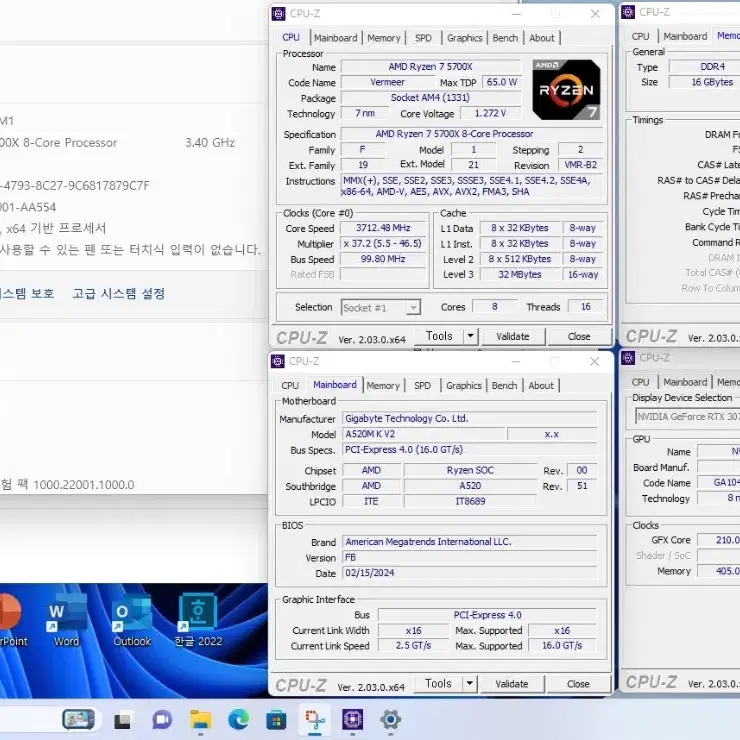Viewport: 740px width, 740px height.
Task: Open Chat icon on taskbar
Action: (x=162, y=720)
